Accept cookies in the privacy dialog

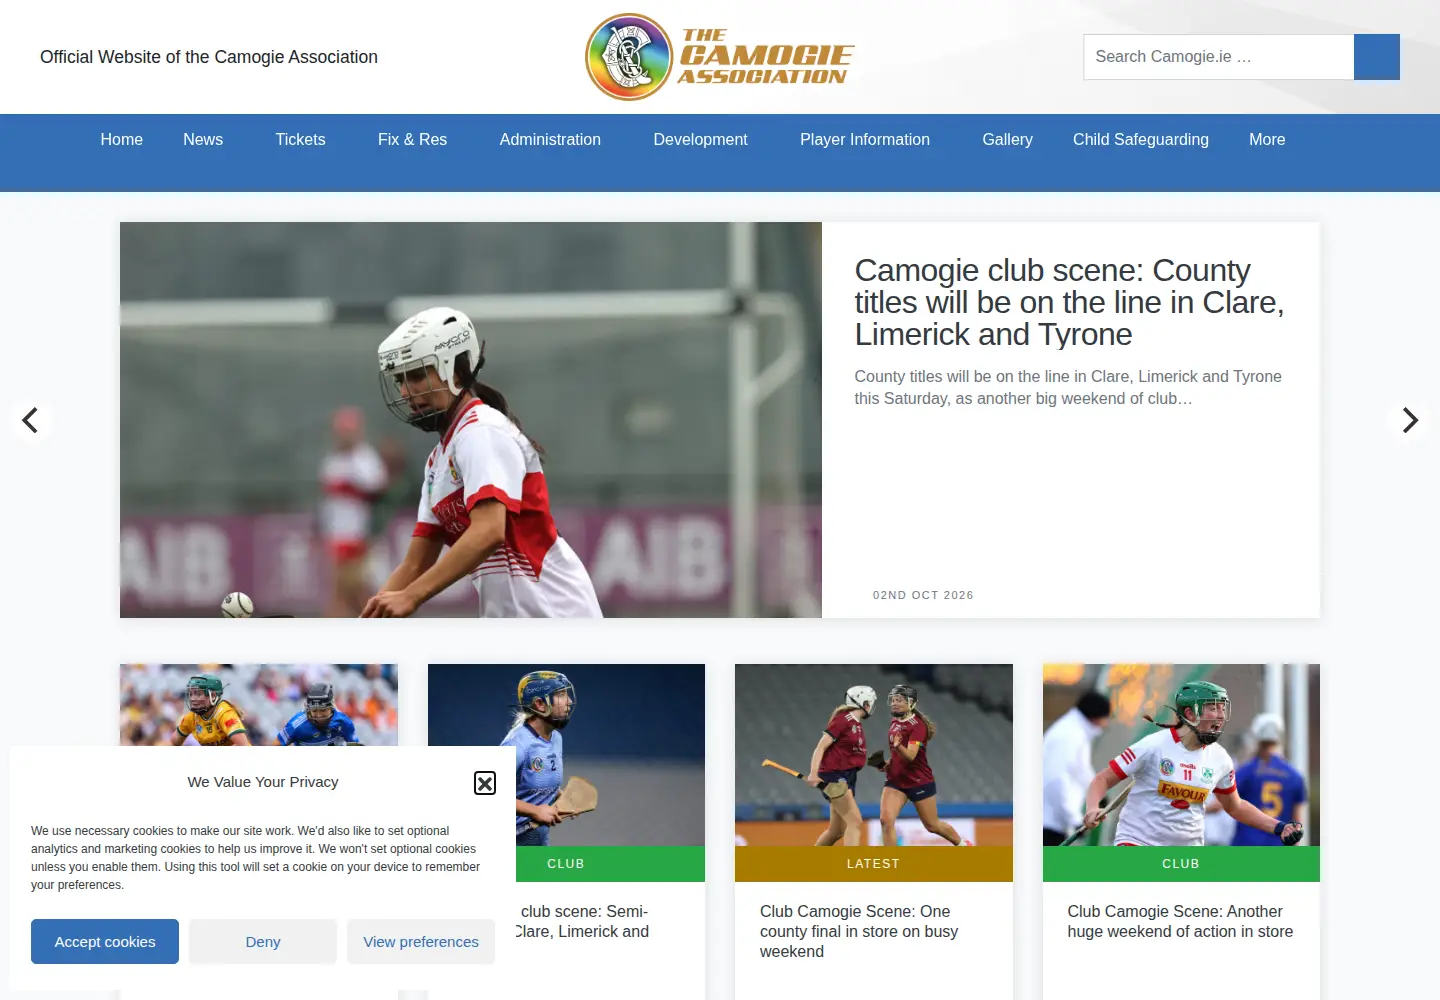105,942
